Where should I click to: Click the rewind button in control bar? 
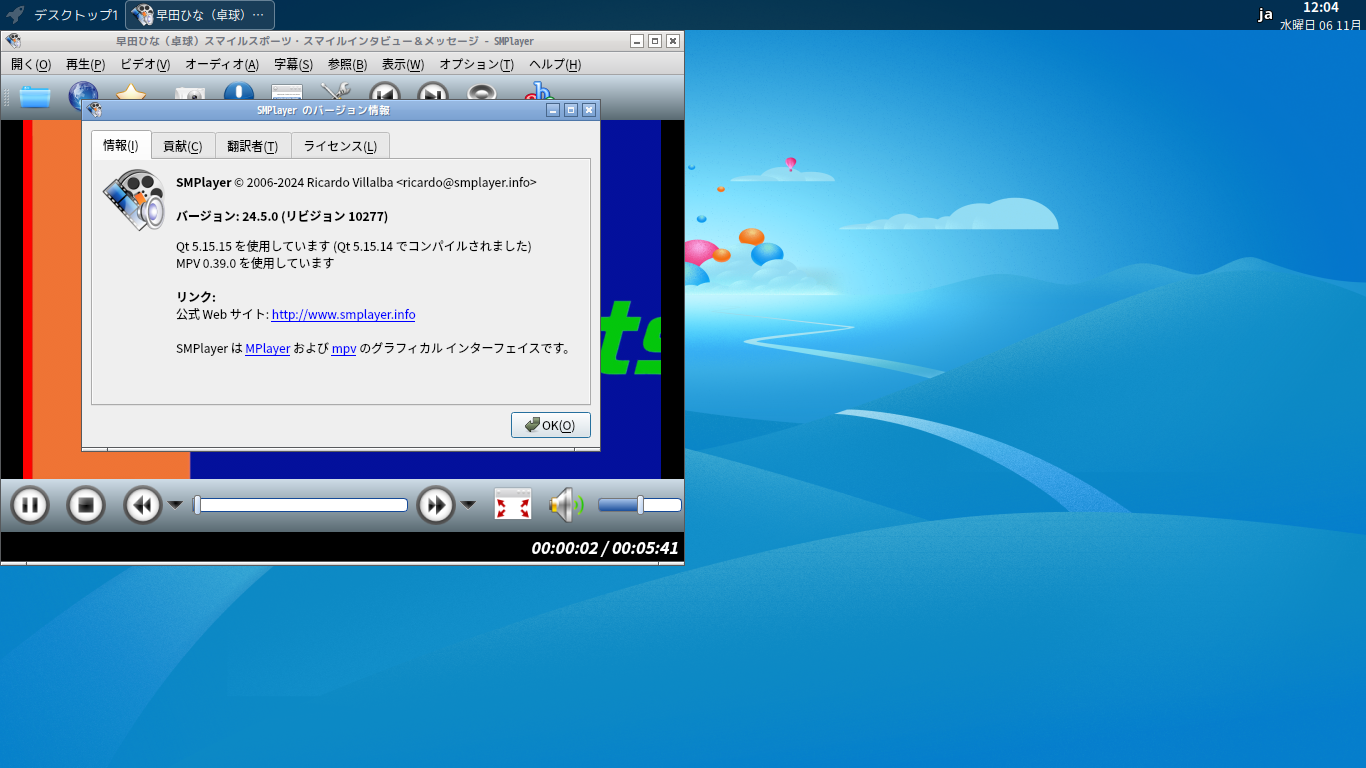(x=143, y=505)
